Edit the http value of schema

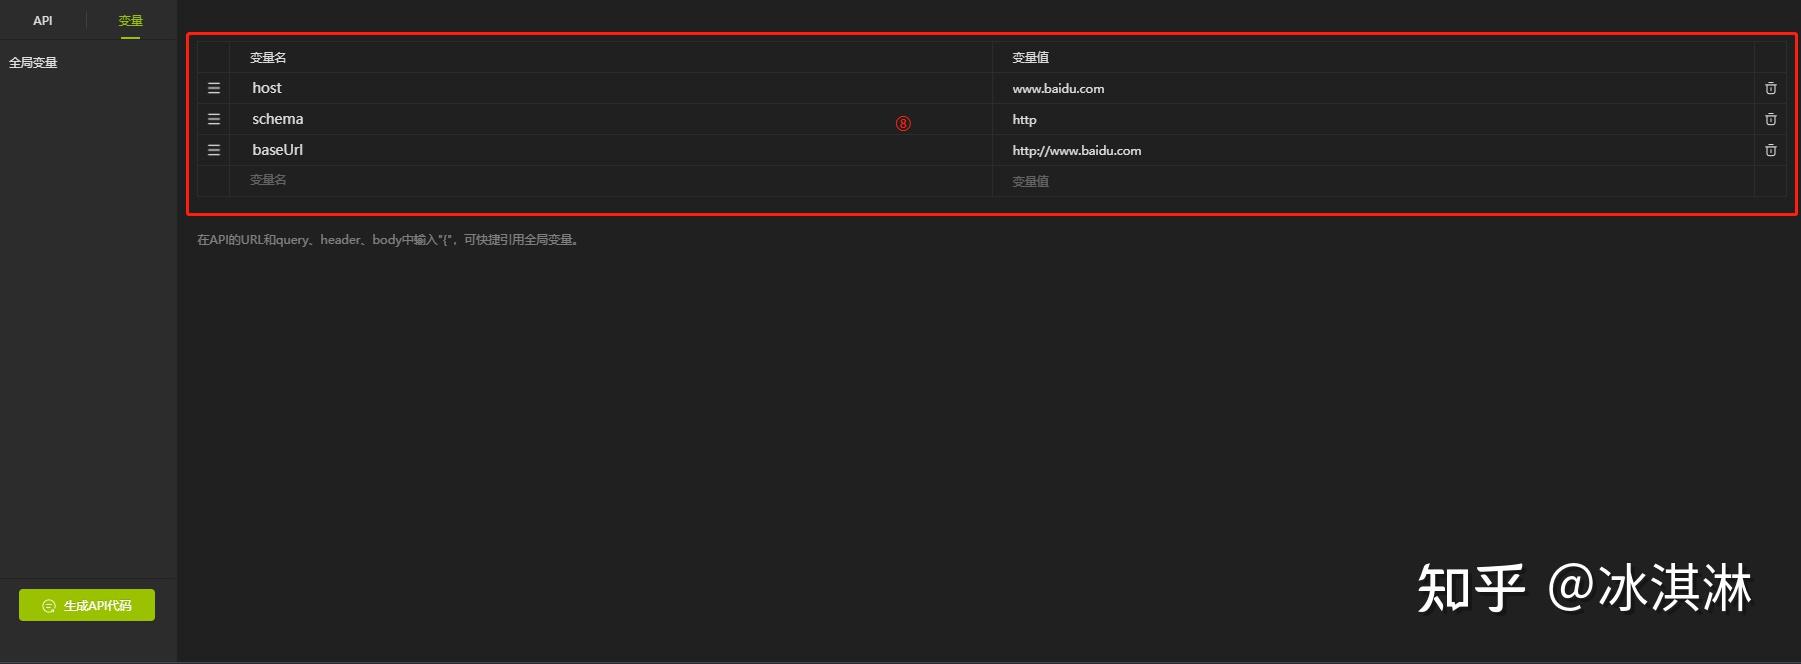coord(1373,119)
